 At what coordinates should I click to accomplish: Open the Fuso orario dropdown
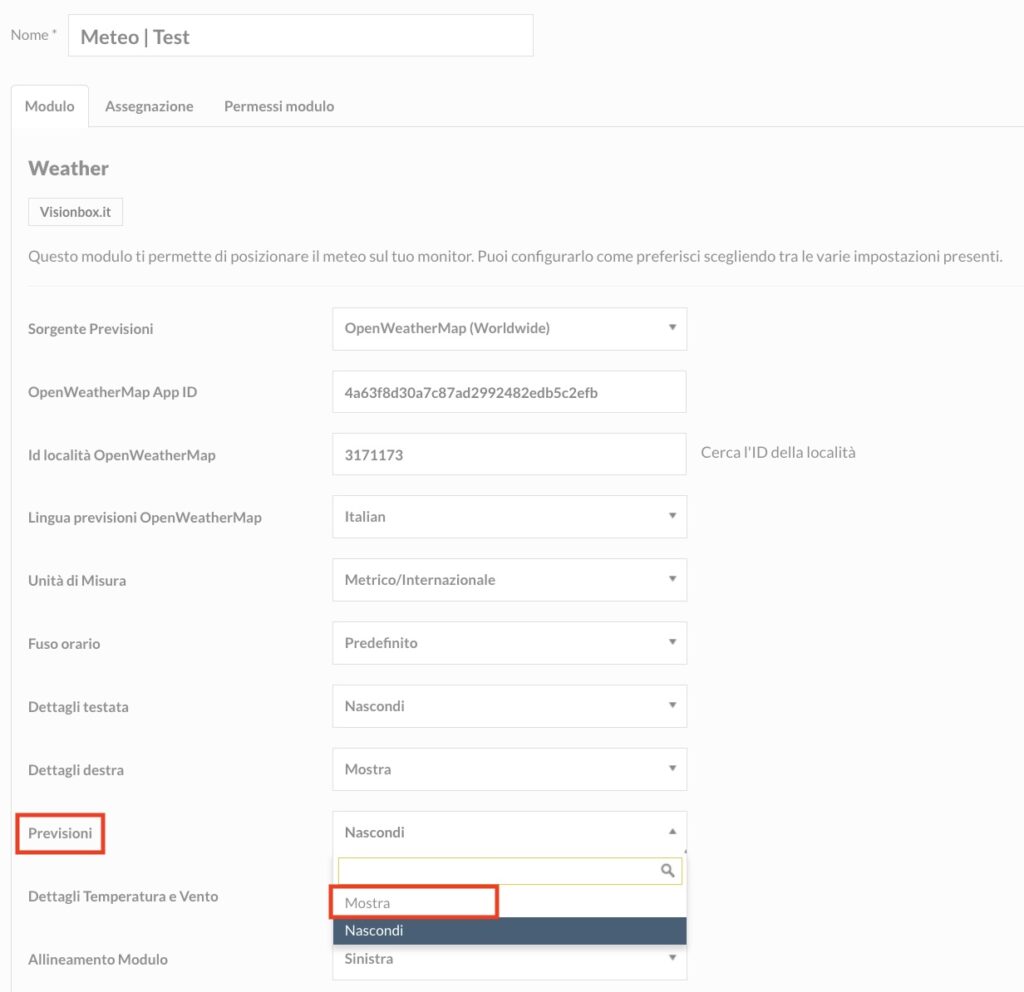(x=509, y=643)
